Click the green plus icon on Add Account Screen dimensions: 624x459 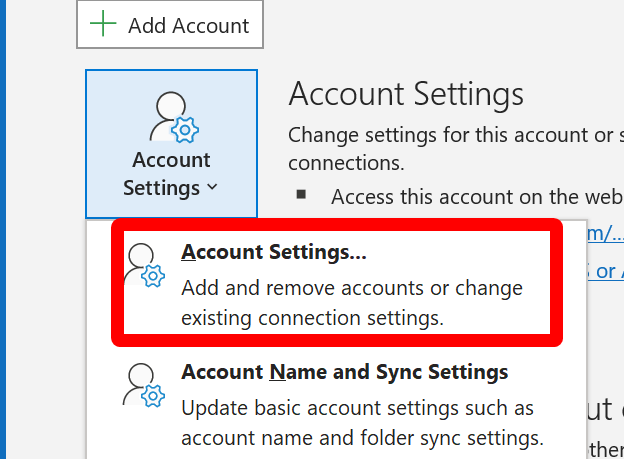(x=103, y=25)
